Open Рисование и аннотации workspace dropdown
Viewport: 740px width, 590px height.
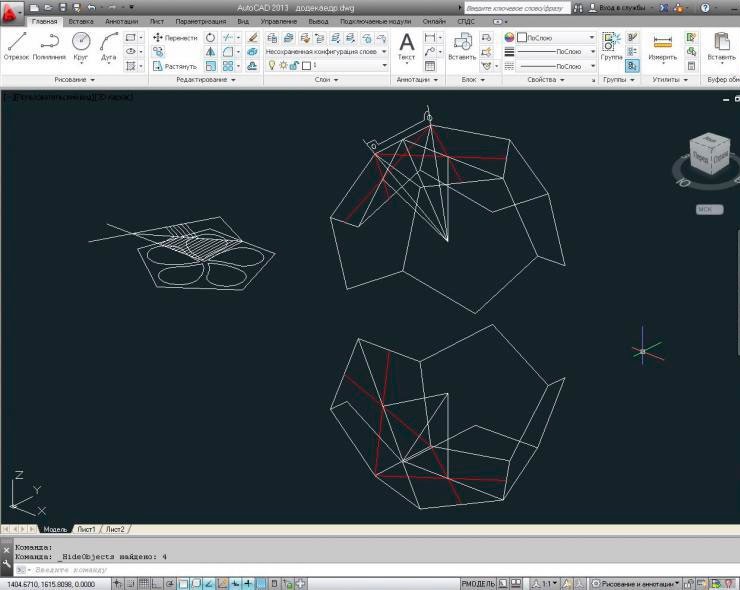click(638, 583)
